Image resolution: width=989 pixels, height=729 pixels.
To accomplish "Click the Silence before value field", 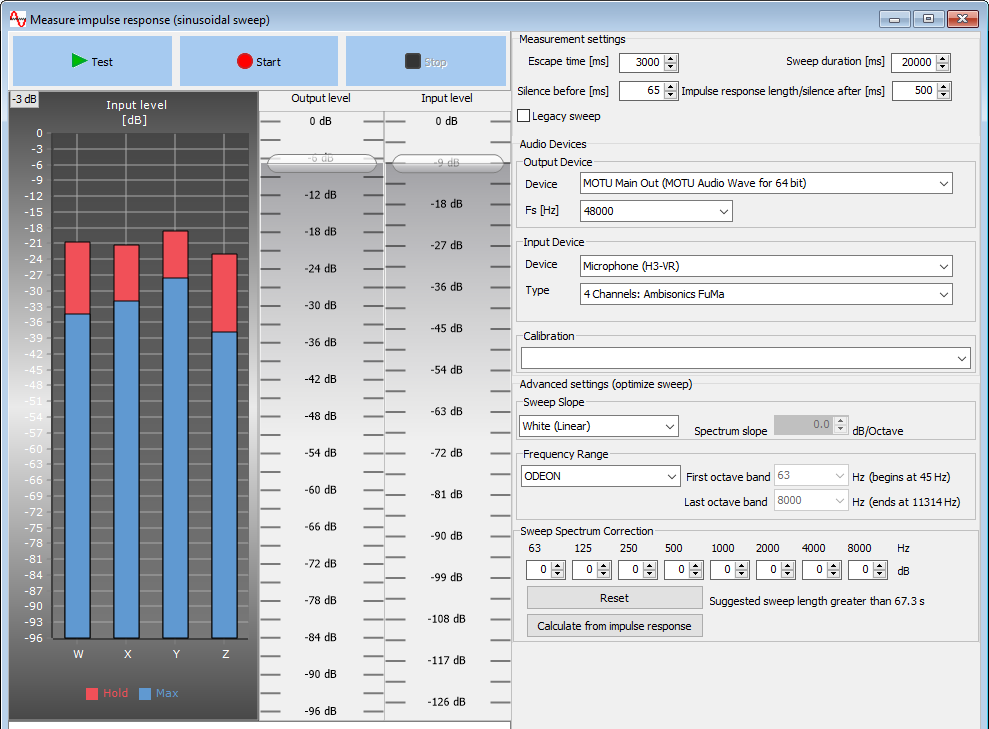I will [641, 91].
